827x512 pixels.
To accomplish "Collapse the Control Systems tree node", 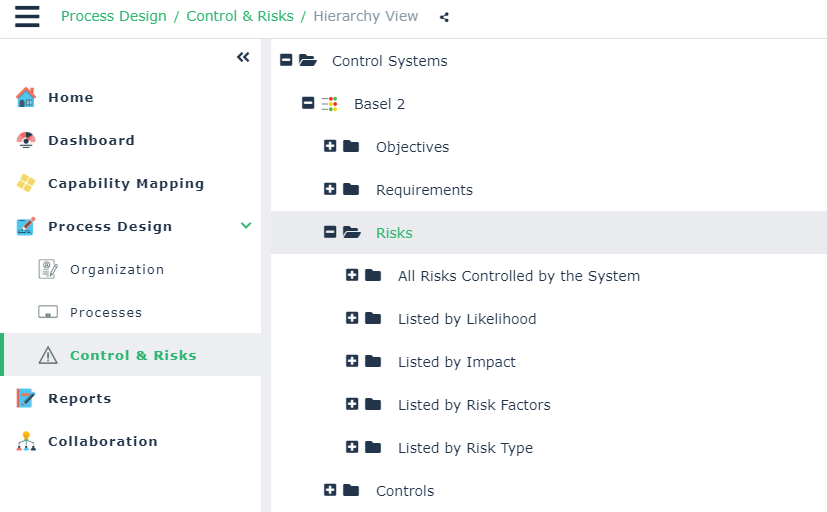I will [286, 61].
